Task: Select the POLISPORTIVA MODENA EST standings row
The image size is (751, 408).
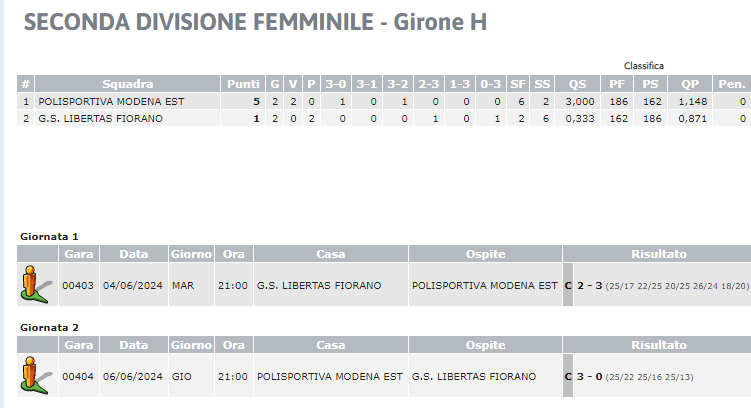Action: [384, 102]
